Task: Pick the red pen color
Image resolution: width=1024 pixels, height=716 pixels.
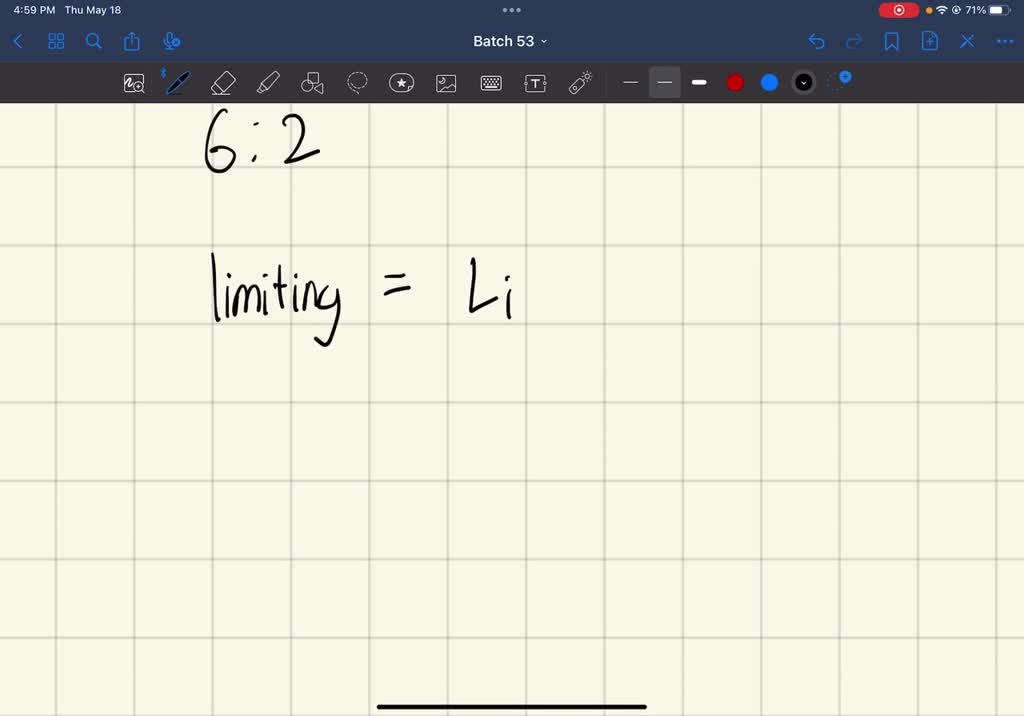Action: point(735,83)
